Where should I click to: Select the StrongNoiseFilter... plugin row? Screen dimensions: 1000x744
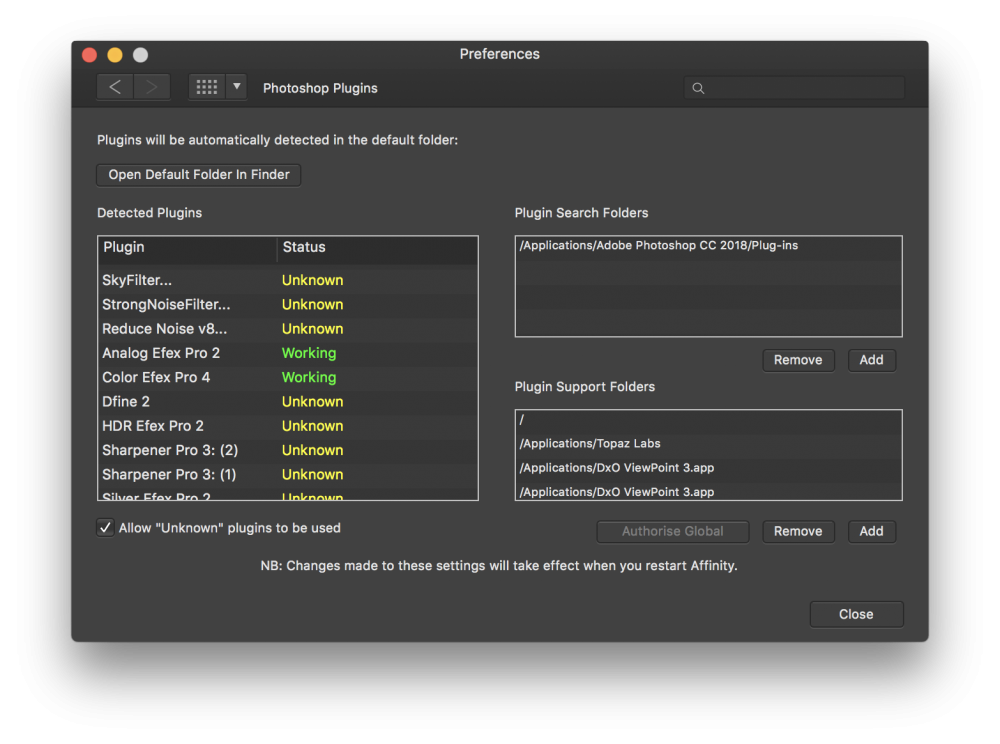(x=288, y=305)
